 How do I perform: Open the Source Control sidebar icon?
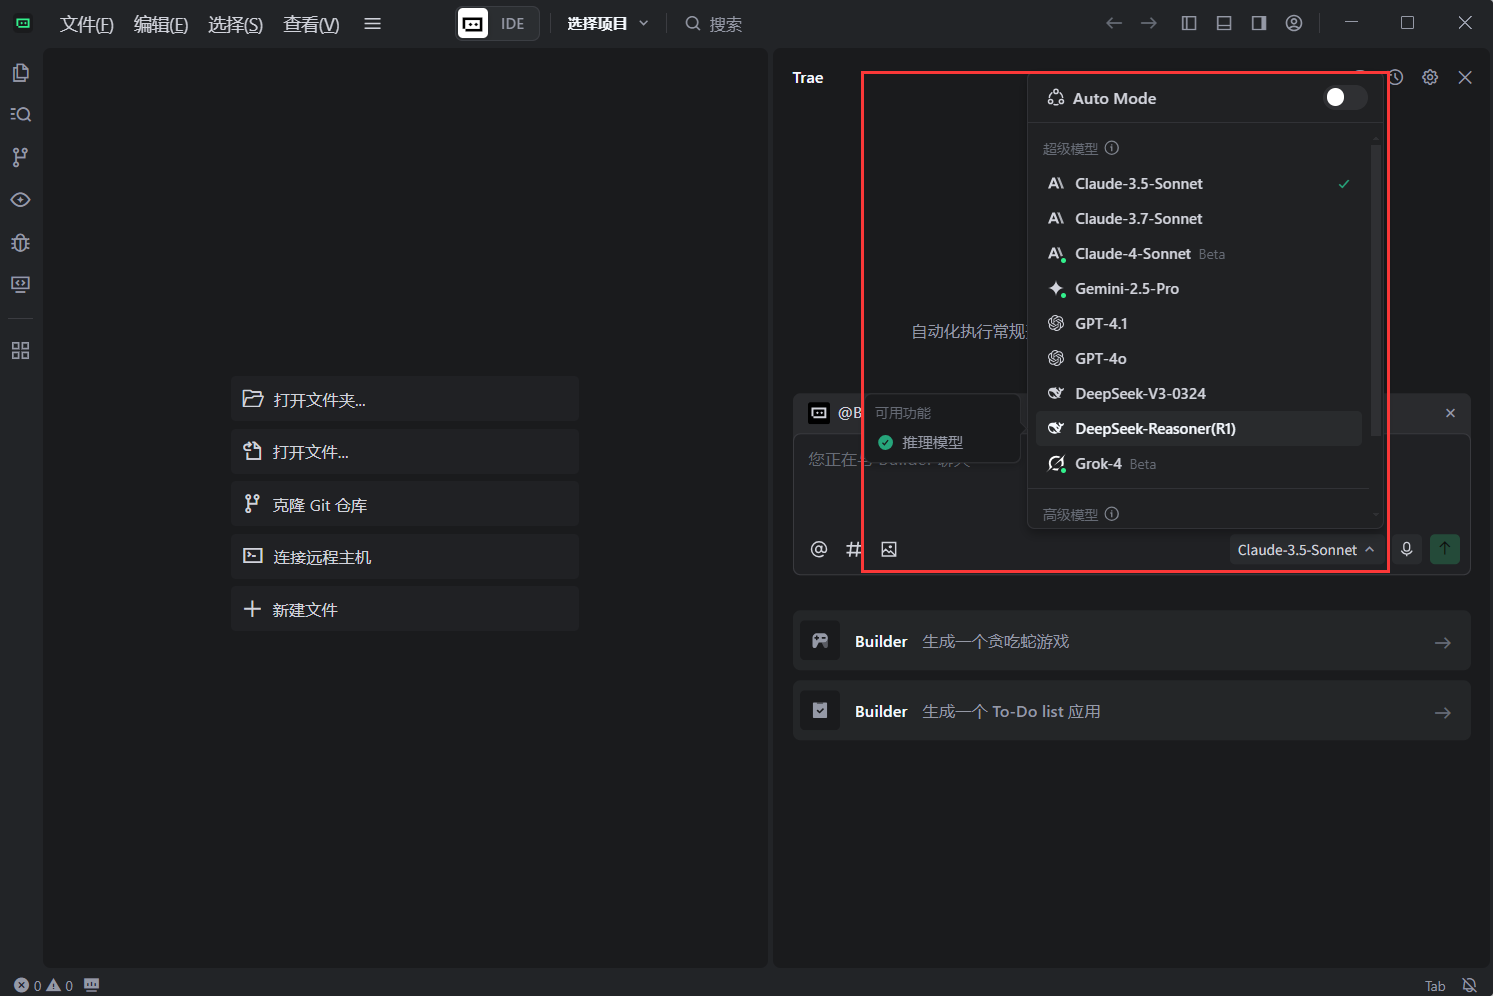[20, 157]
